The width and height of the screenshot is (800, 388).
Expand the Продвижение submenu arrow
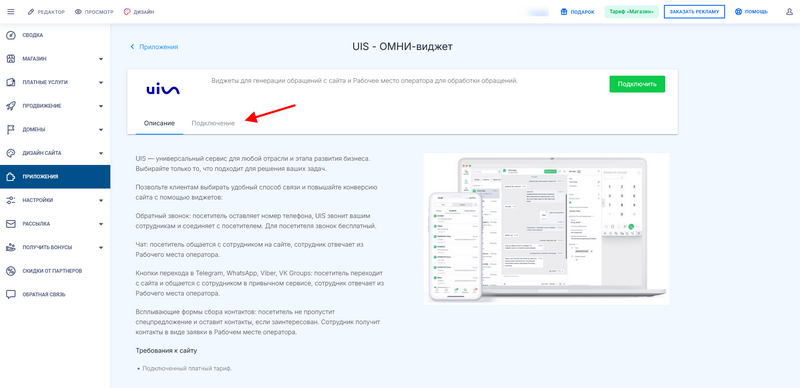point(101,106)
